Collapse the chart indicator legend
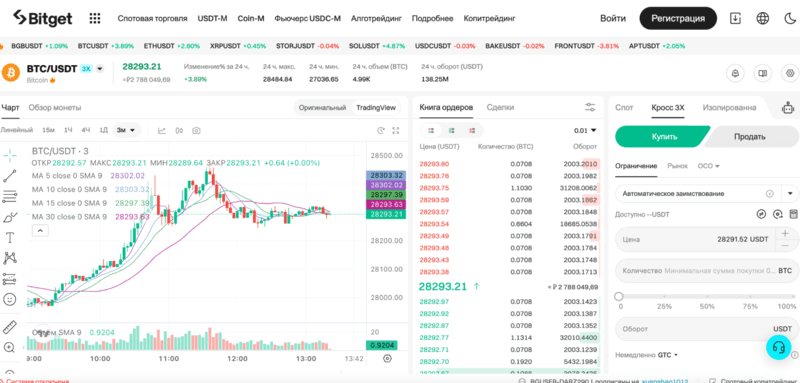Image resolution: width=800 pixels, height=383 pixels. (40, 231)
